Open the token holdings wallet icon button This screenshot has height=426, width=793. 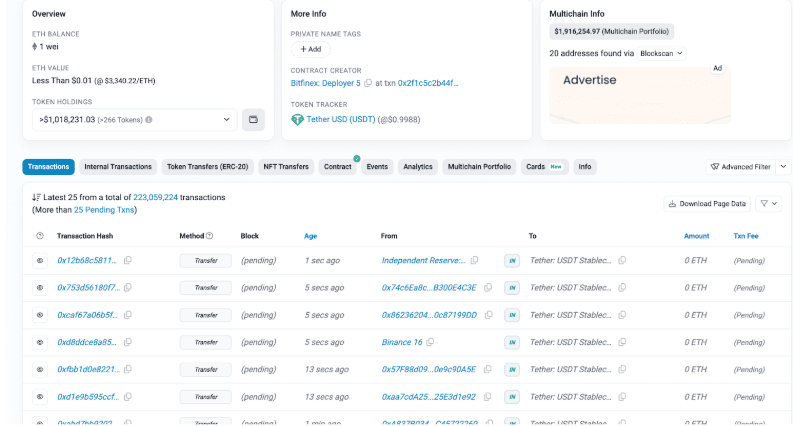[x=253, y=120]
